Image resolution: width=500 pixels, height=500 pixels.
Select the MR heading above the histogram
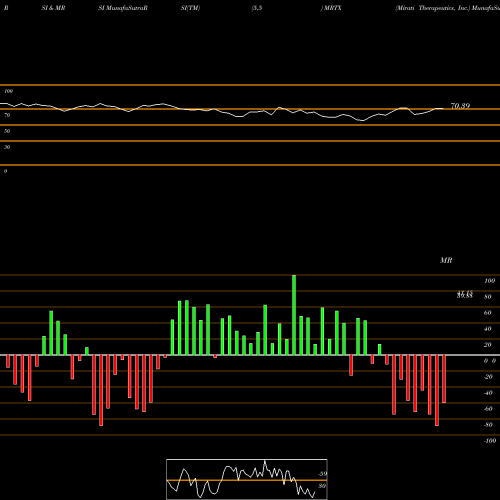click(x=446, y=260)
